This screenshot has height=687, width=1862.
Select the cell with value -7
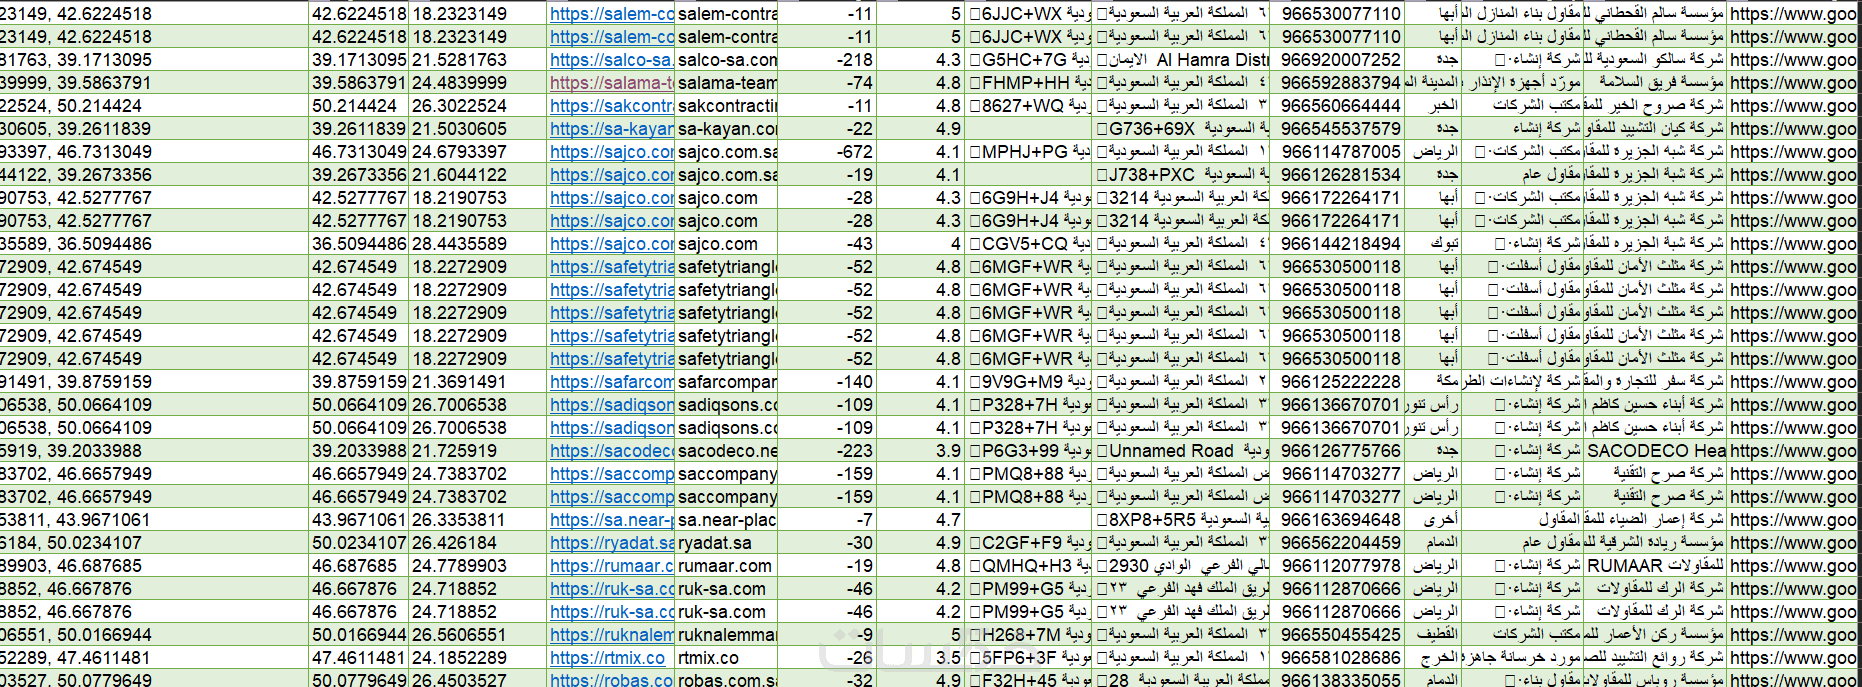pyautogui.click(x=828, y=520)
